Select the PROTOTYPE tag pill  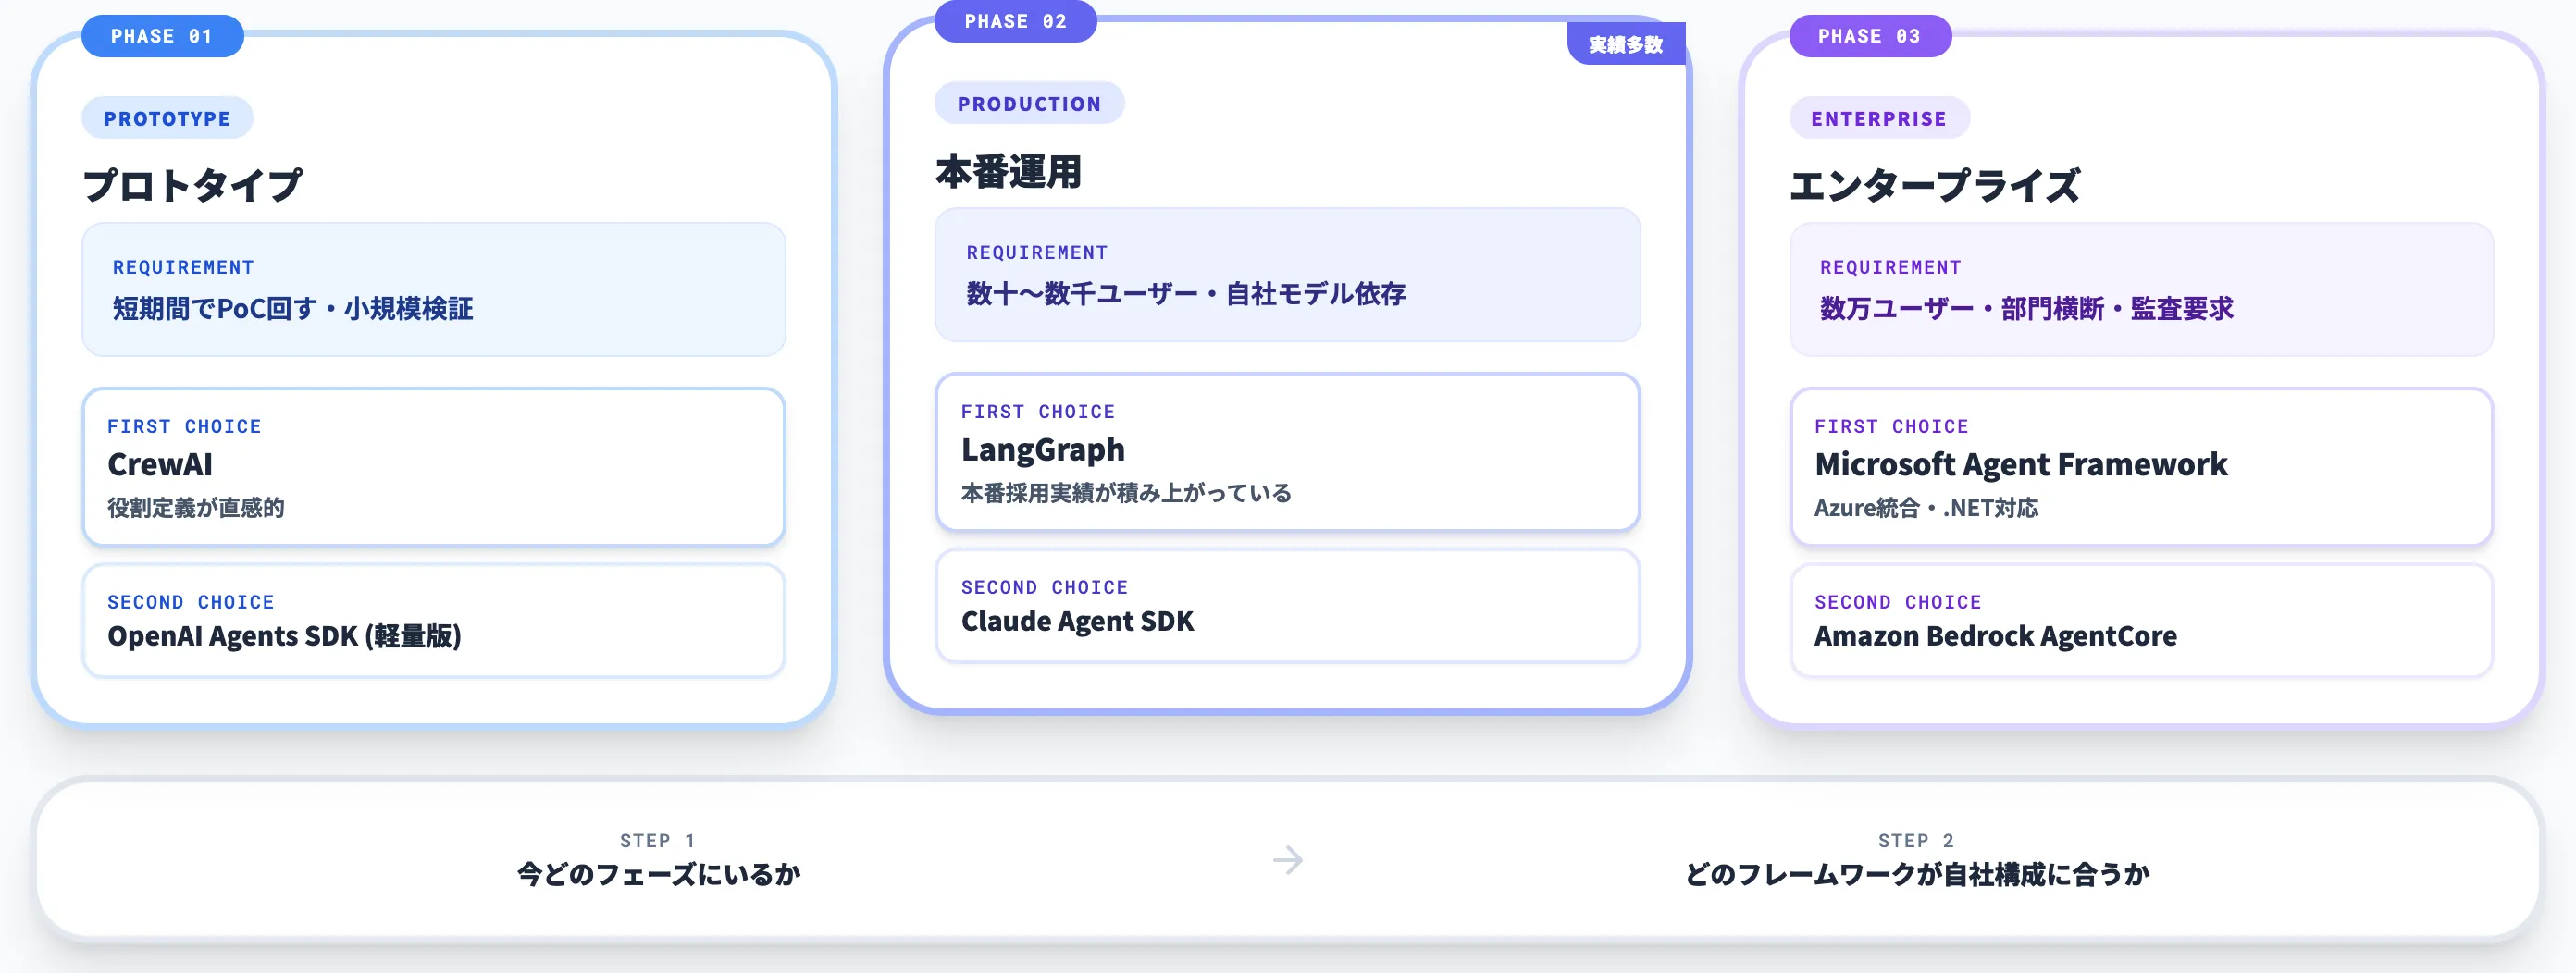click(x=167, y=118)
